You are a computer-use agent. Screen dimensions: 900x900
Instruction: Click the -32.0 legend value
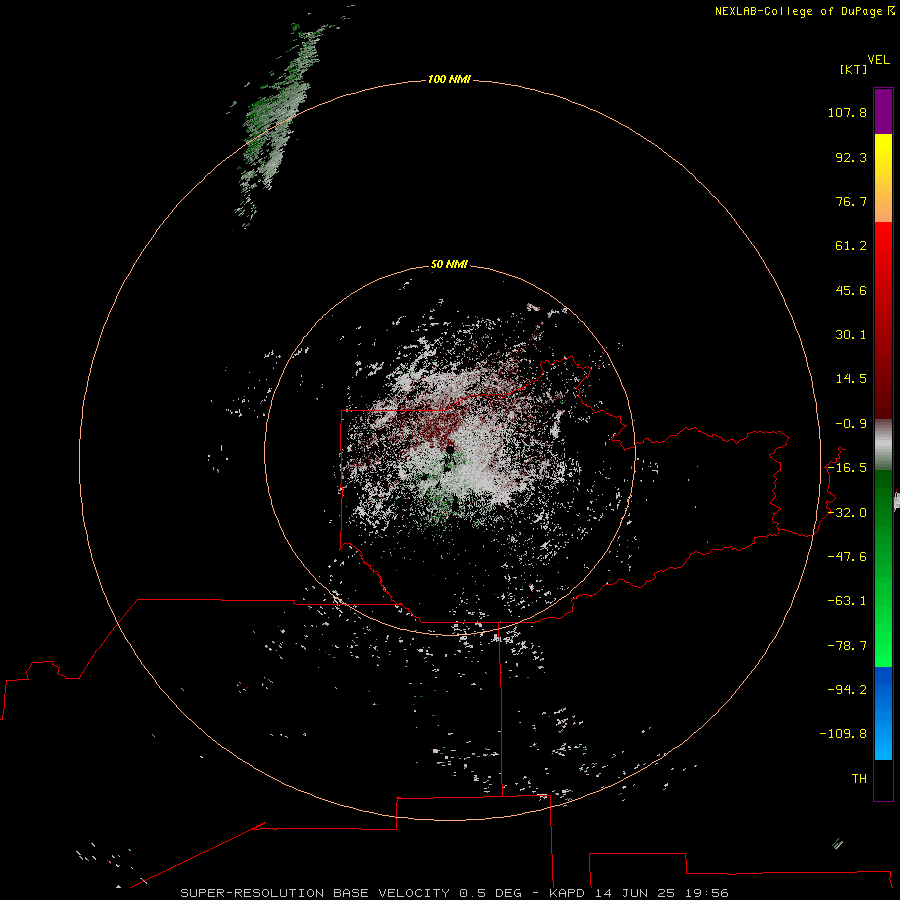point(847,513)
